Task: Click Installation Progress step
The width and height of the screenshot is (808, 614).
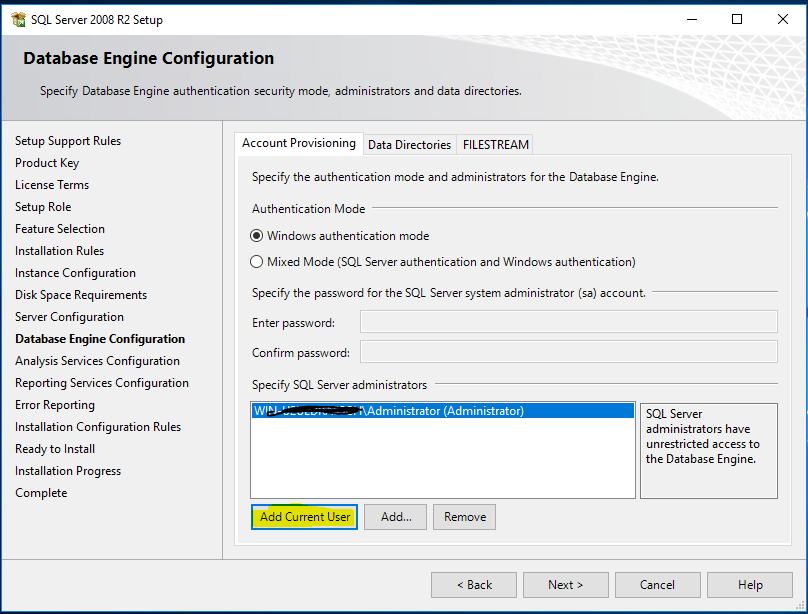Action: [68, 471]
